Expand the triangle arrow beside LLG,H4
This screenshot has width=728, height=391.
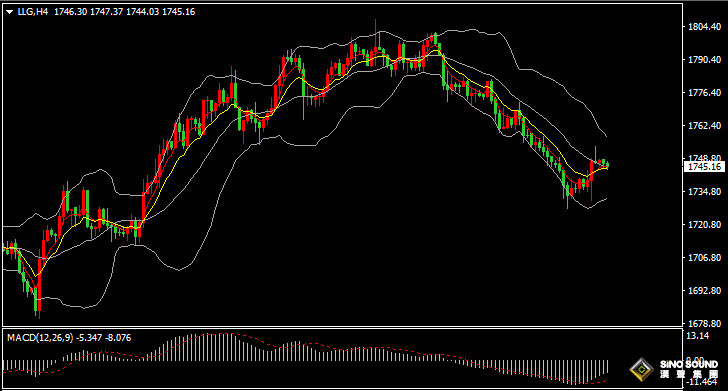pos(9,13)
